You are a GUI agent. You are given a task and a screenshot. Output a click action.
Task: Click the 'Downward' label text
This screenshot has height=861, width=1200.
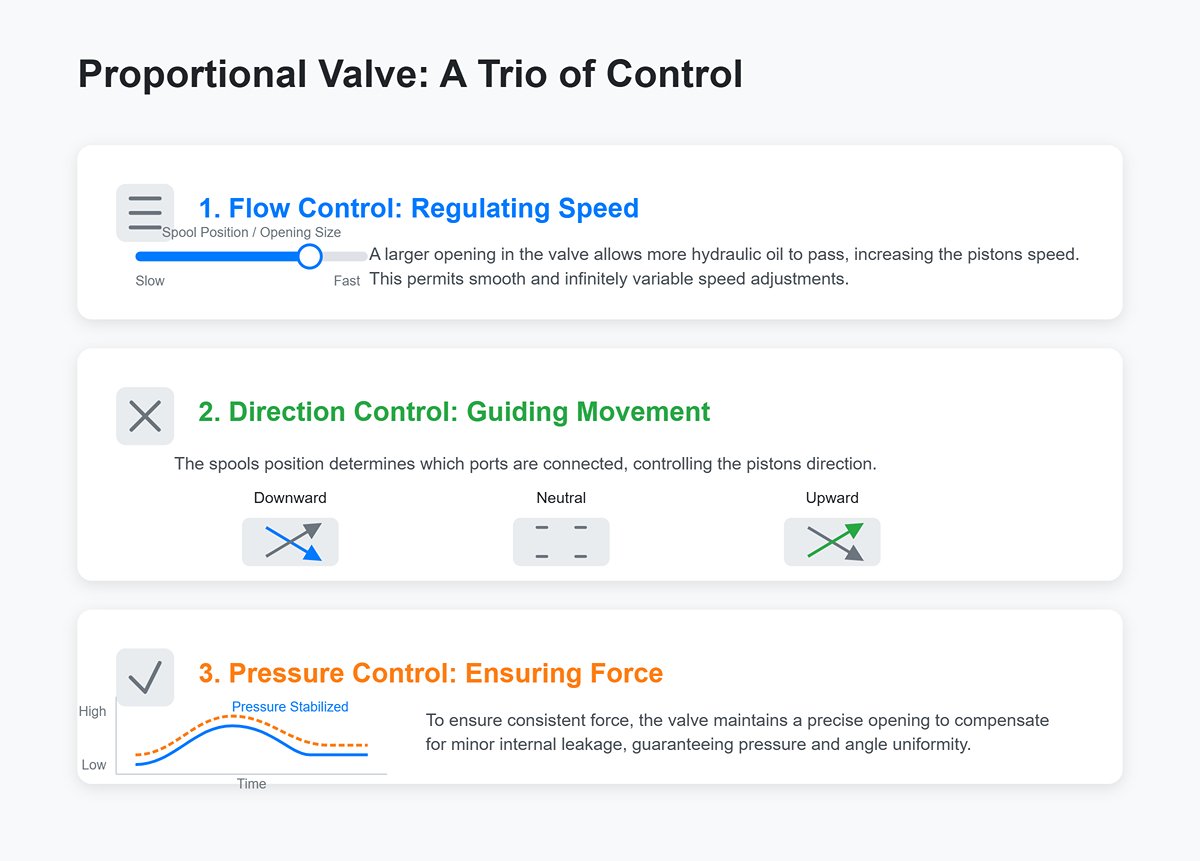point(290,498)
